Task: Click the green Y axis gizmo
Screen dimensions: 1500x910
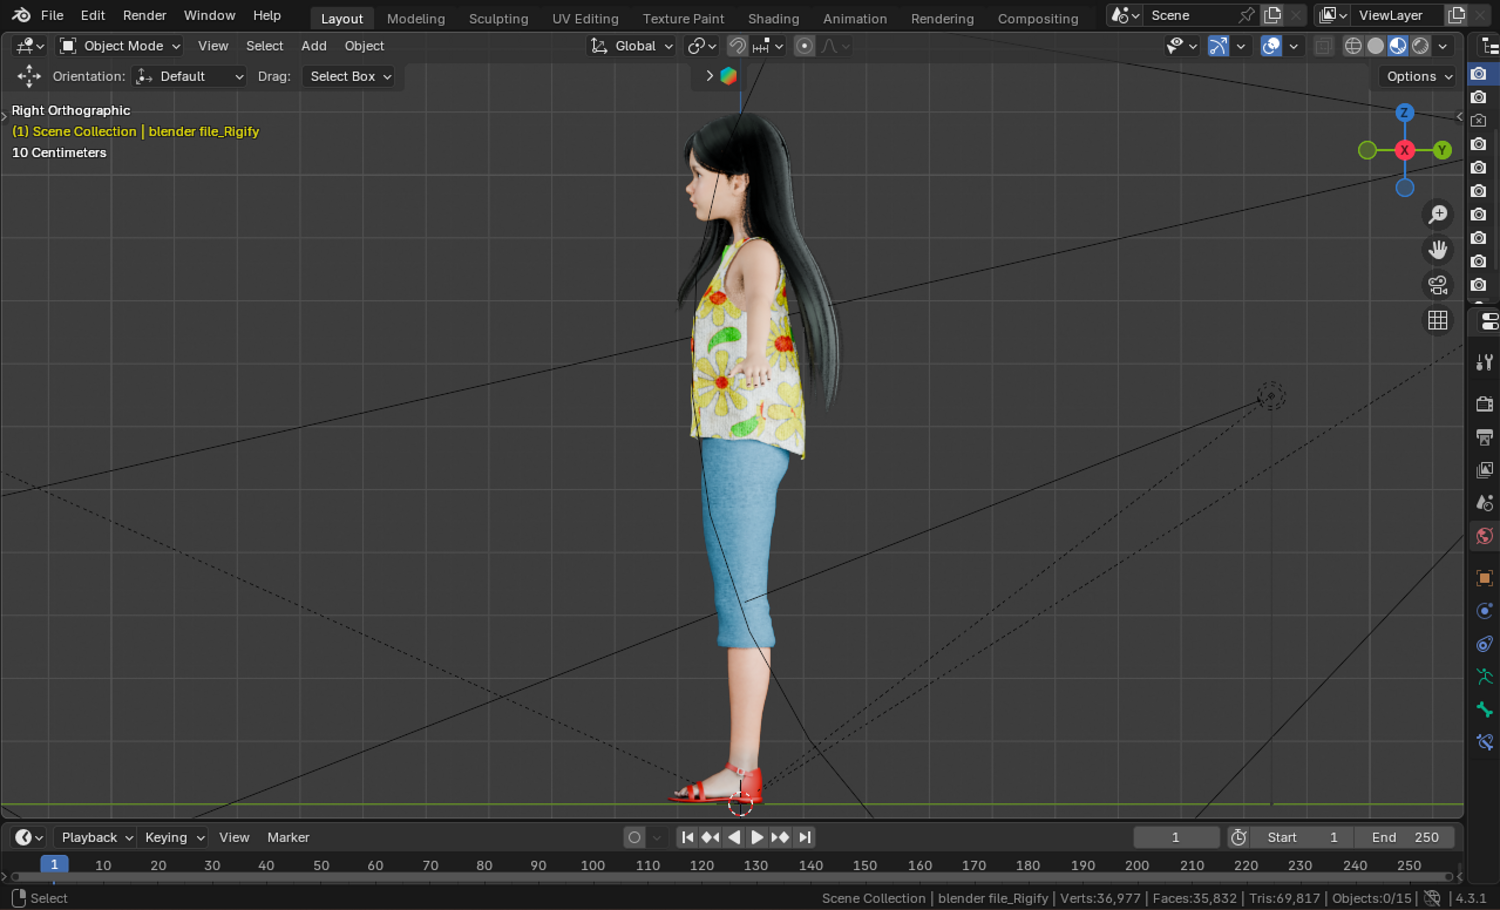Action: point(1442,150)
